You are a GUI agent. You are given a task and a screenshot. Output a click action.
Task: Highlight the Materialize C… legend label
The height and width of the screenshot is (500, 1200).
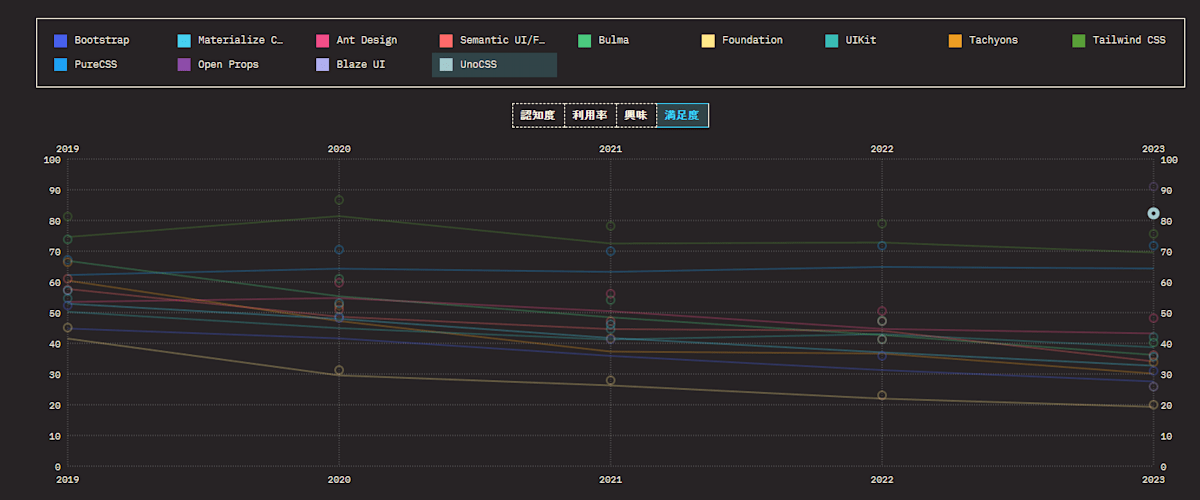pos(240,41)
